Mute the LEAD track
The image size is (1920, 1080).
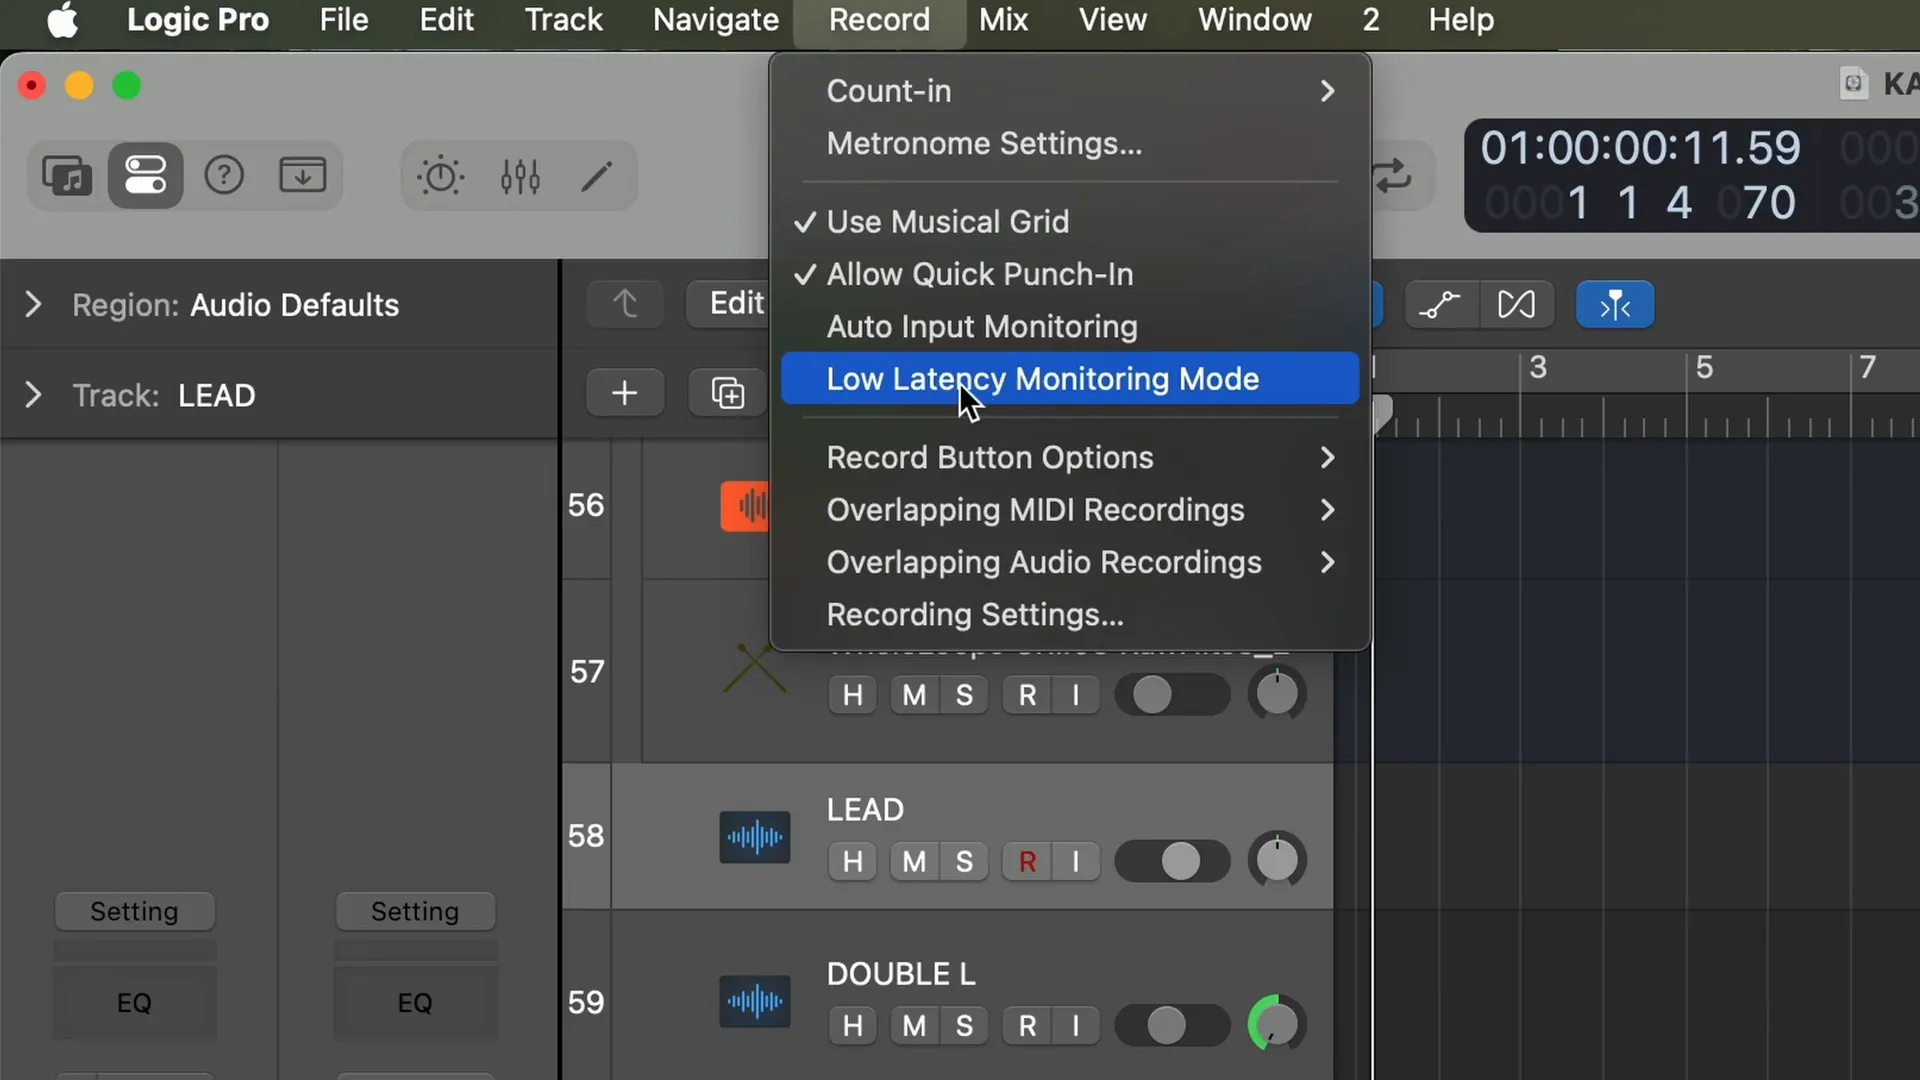(913, 861)
